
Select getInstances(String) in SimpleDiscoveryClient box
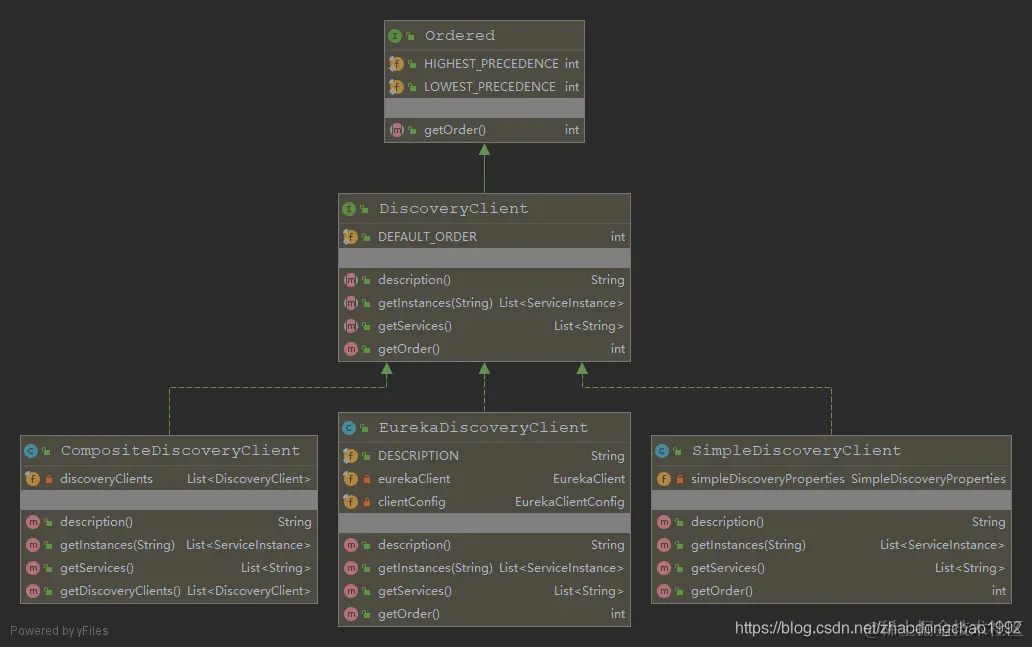[x=748, y=546]
